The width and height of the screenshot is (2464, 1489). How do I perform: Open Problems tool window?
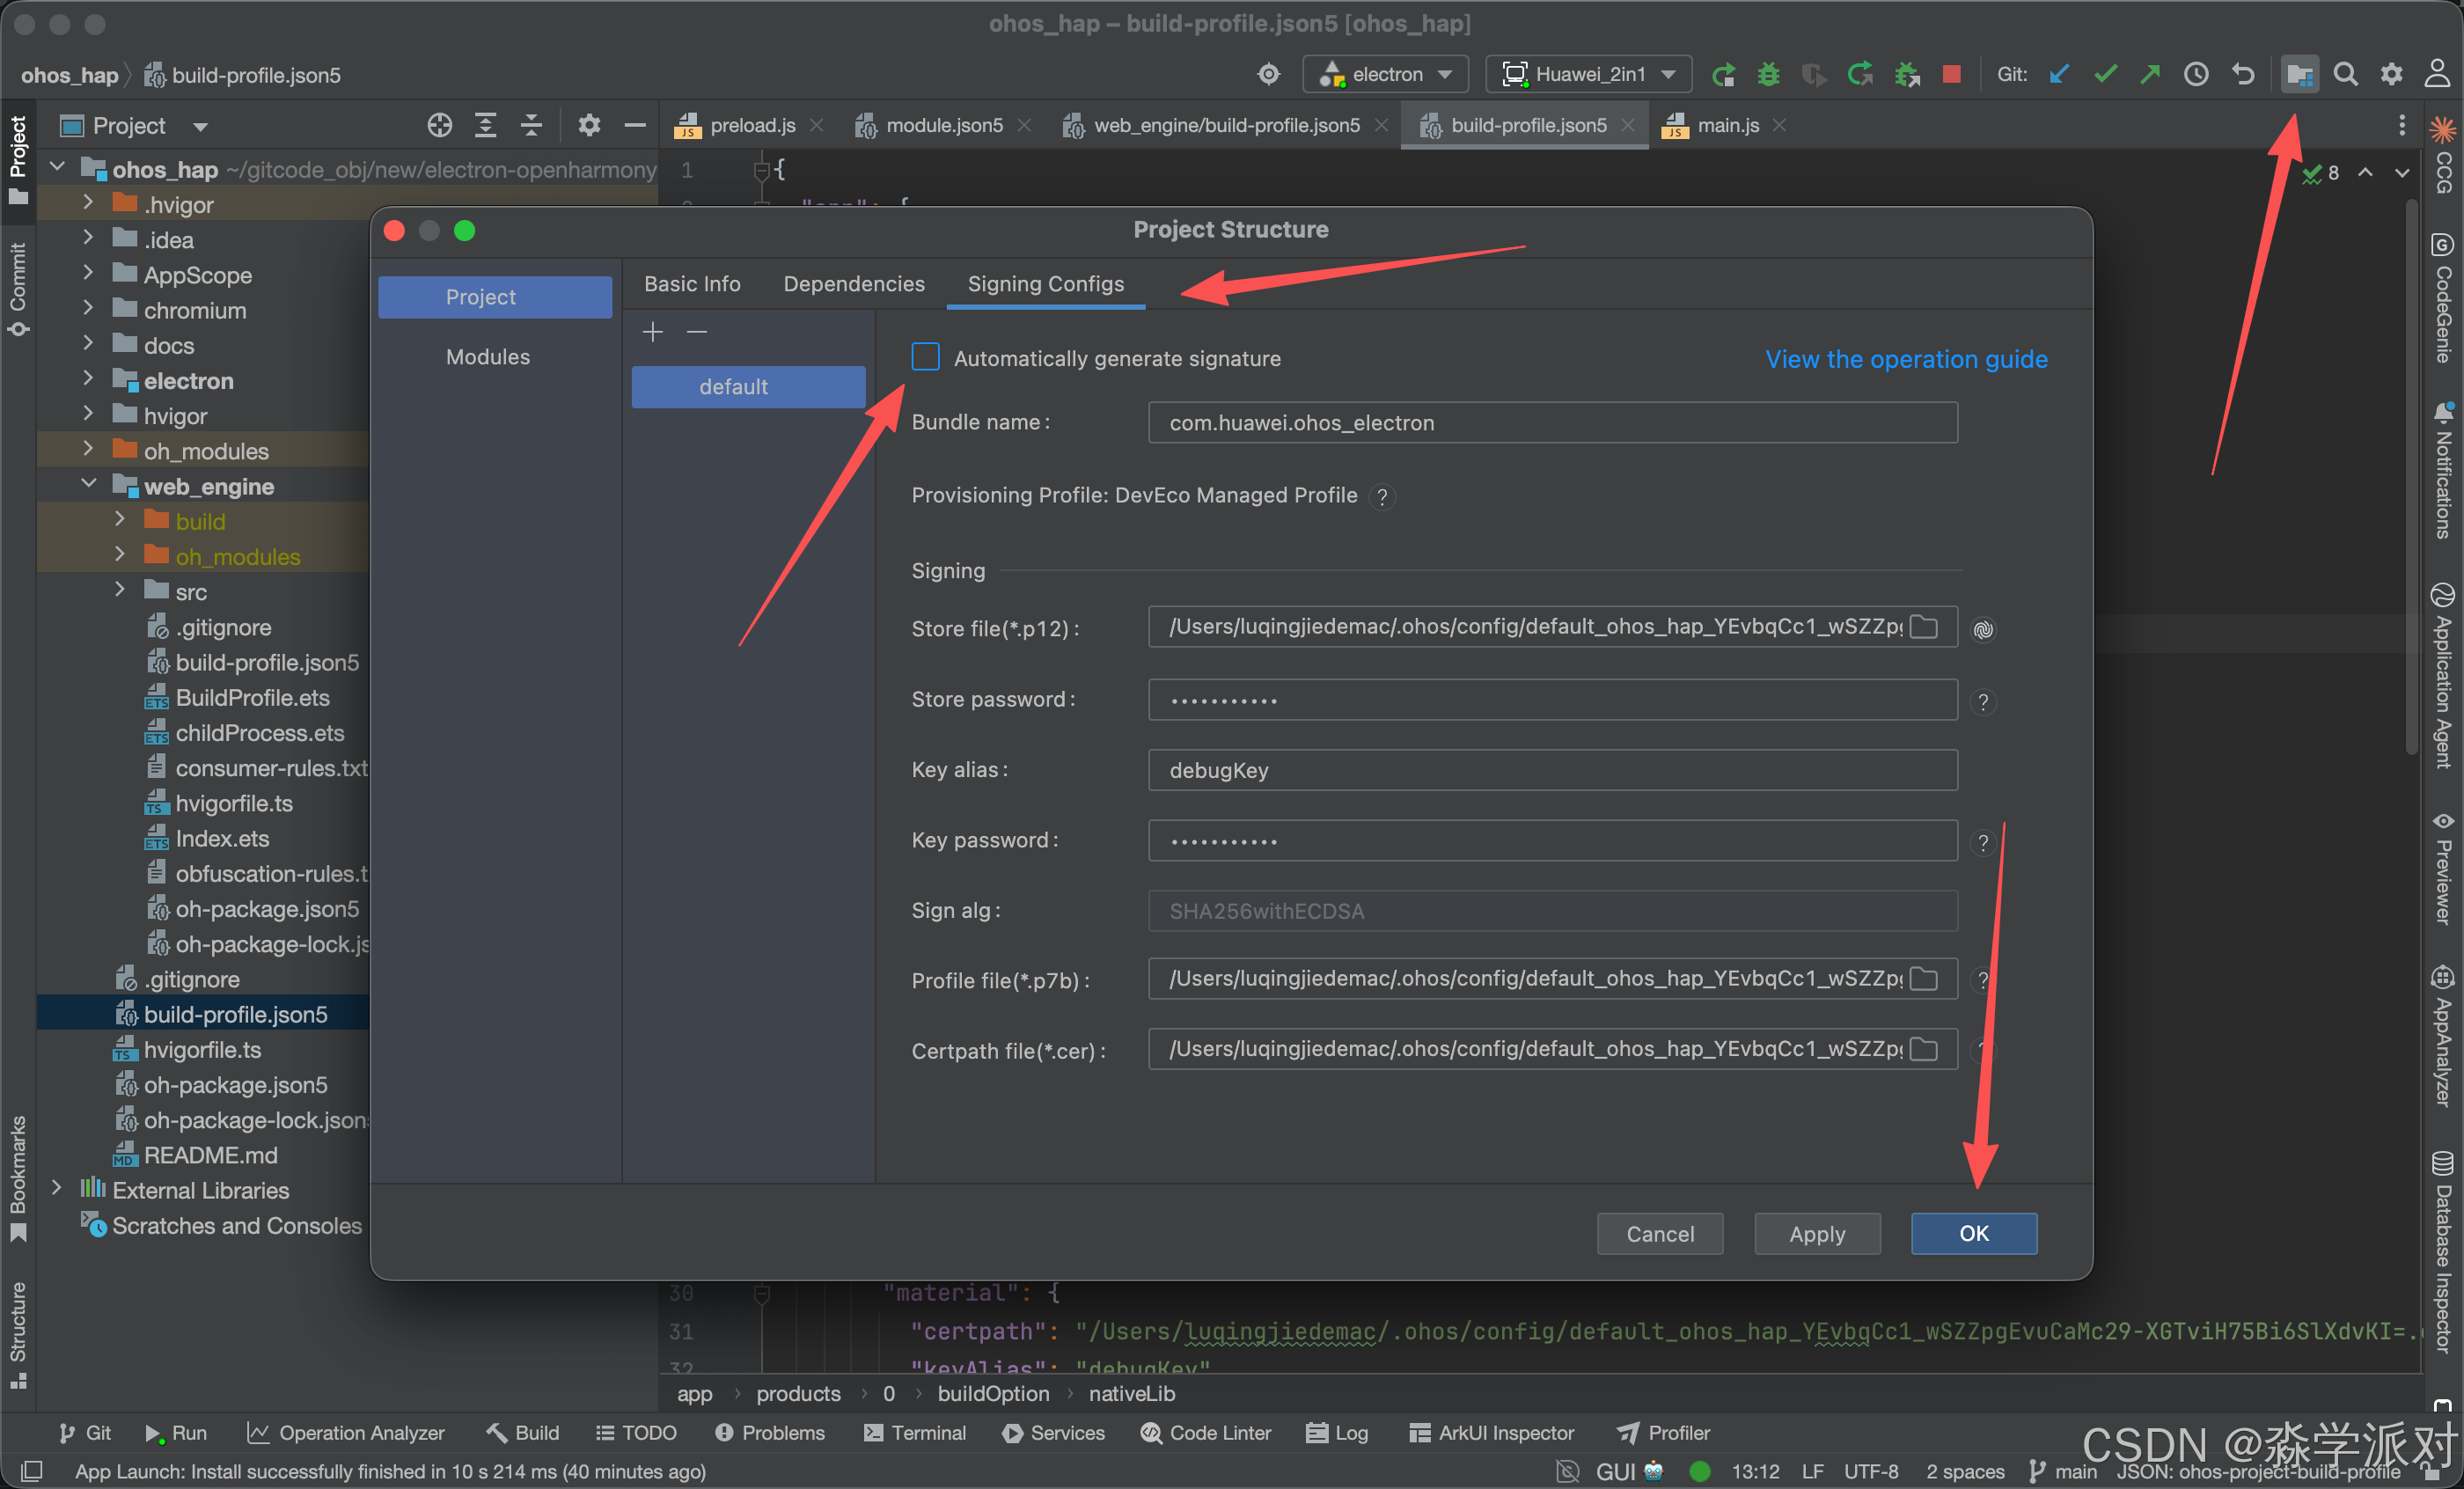770,1433
